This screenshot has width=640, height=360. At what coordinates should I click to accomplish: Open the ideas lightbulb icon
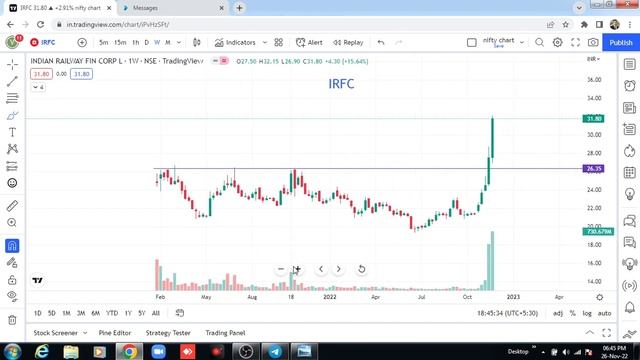tap(629, 194)
